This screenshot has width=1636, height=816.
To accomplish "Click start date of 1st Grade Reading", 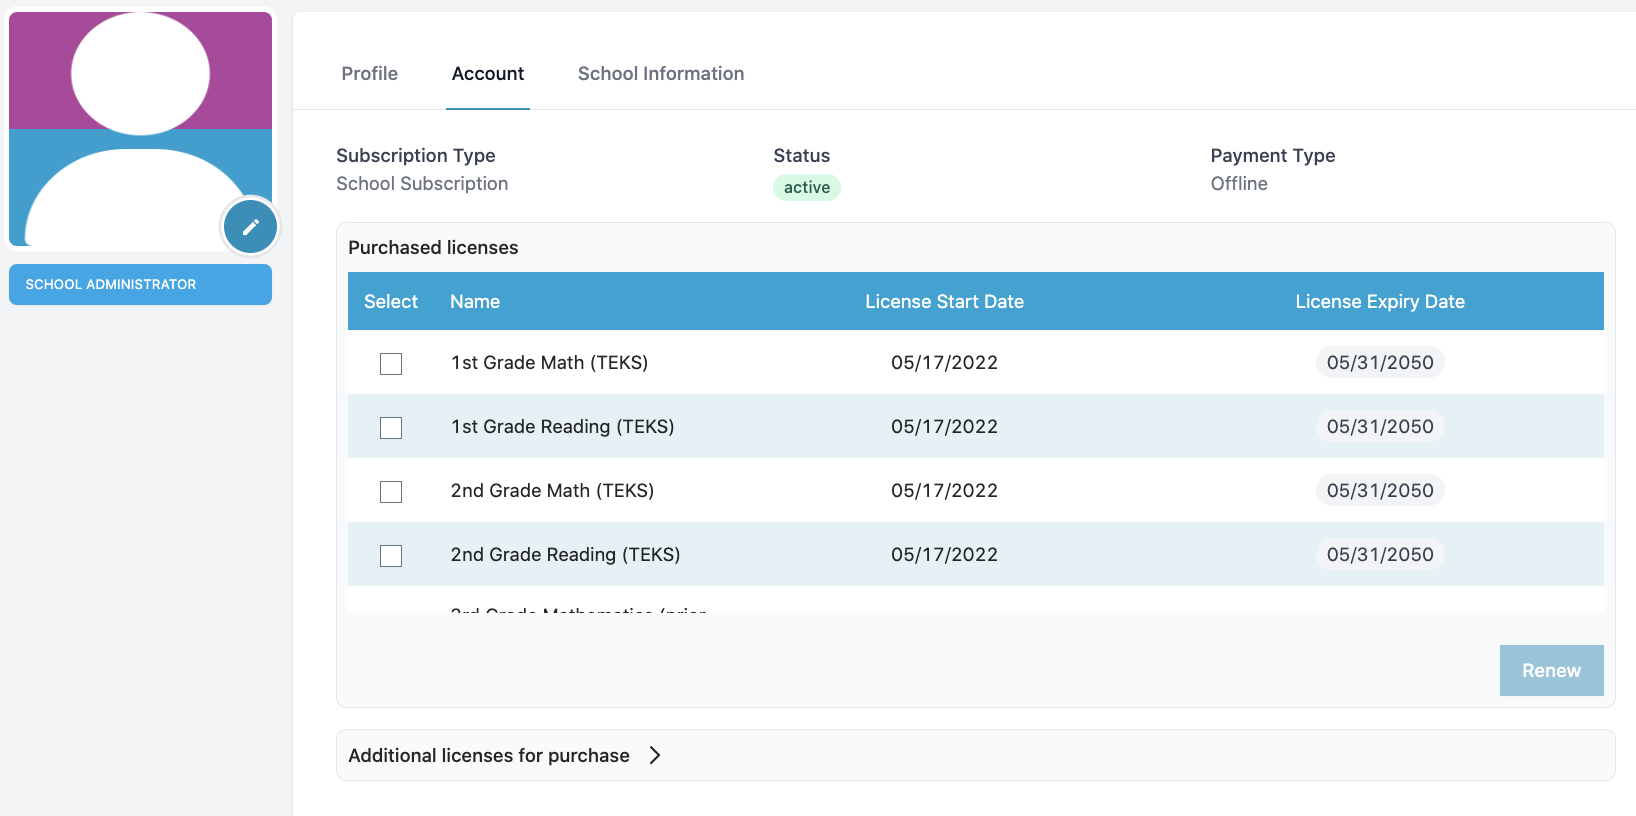I will coord(944,427).
